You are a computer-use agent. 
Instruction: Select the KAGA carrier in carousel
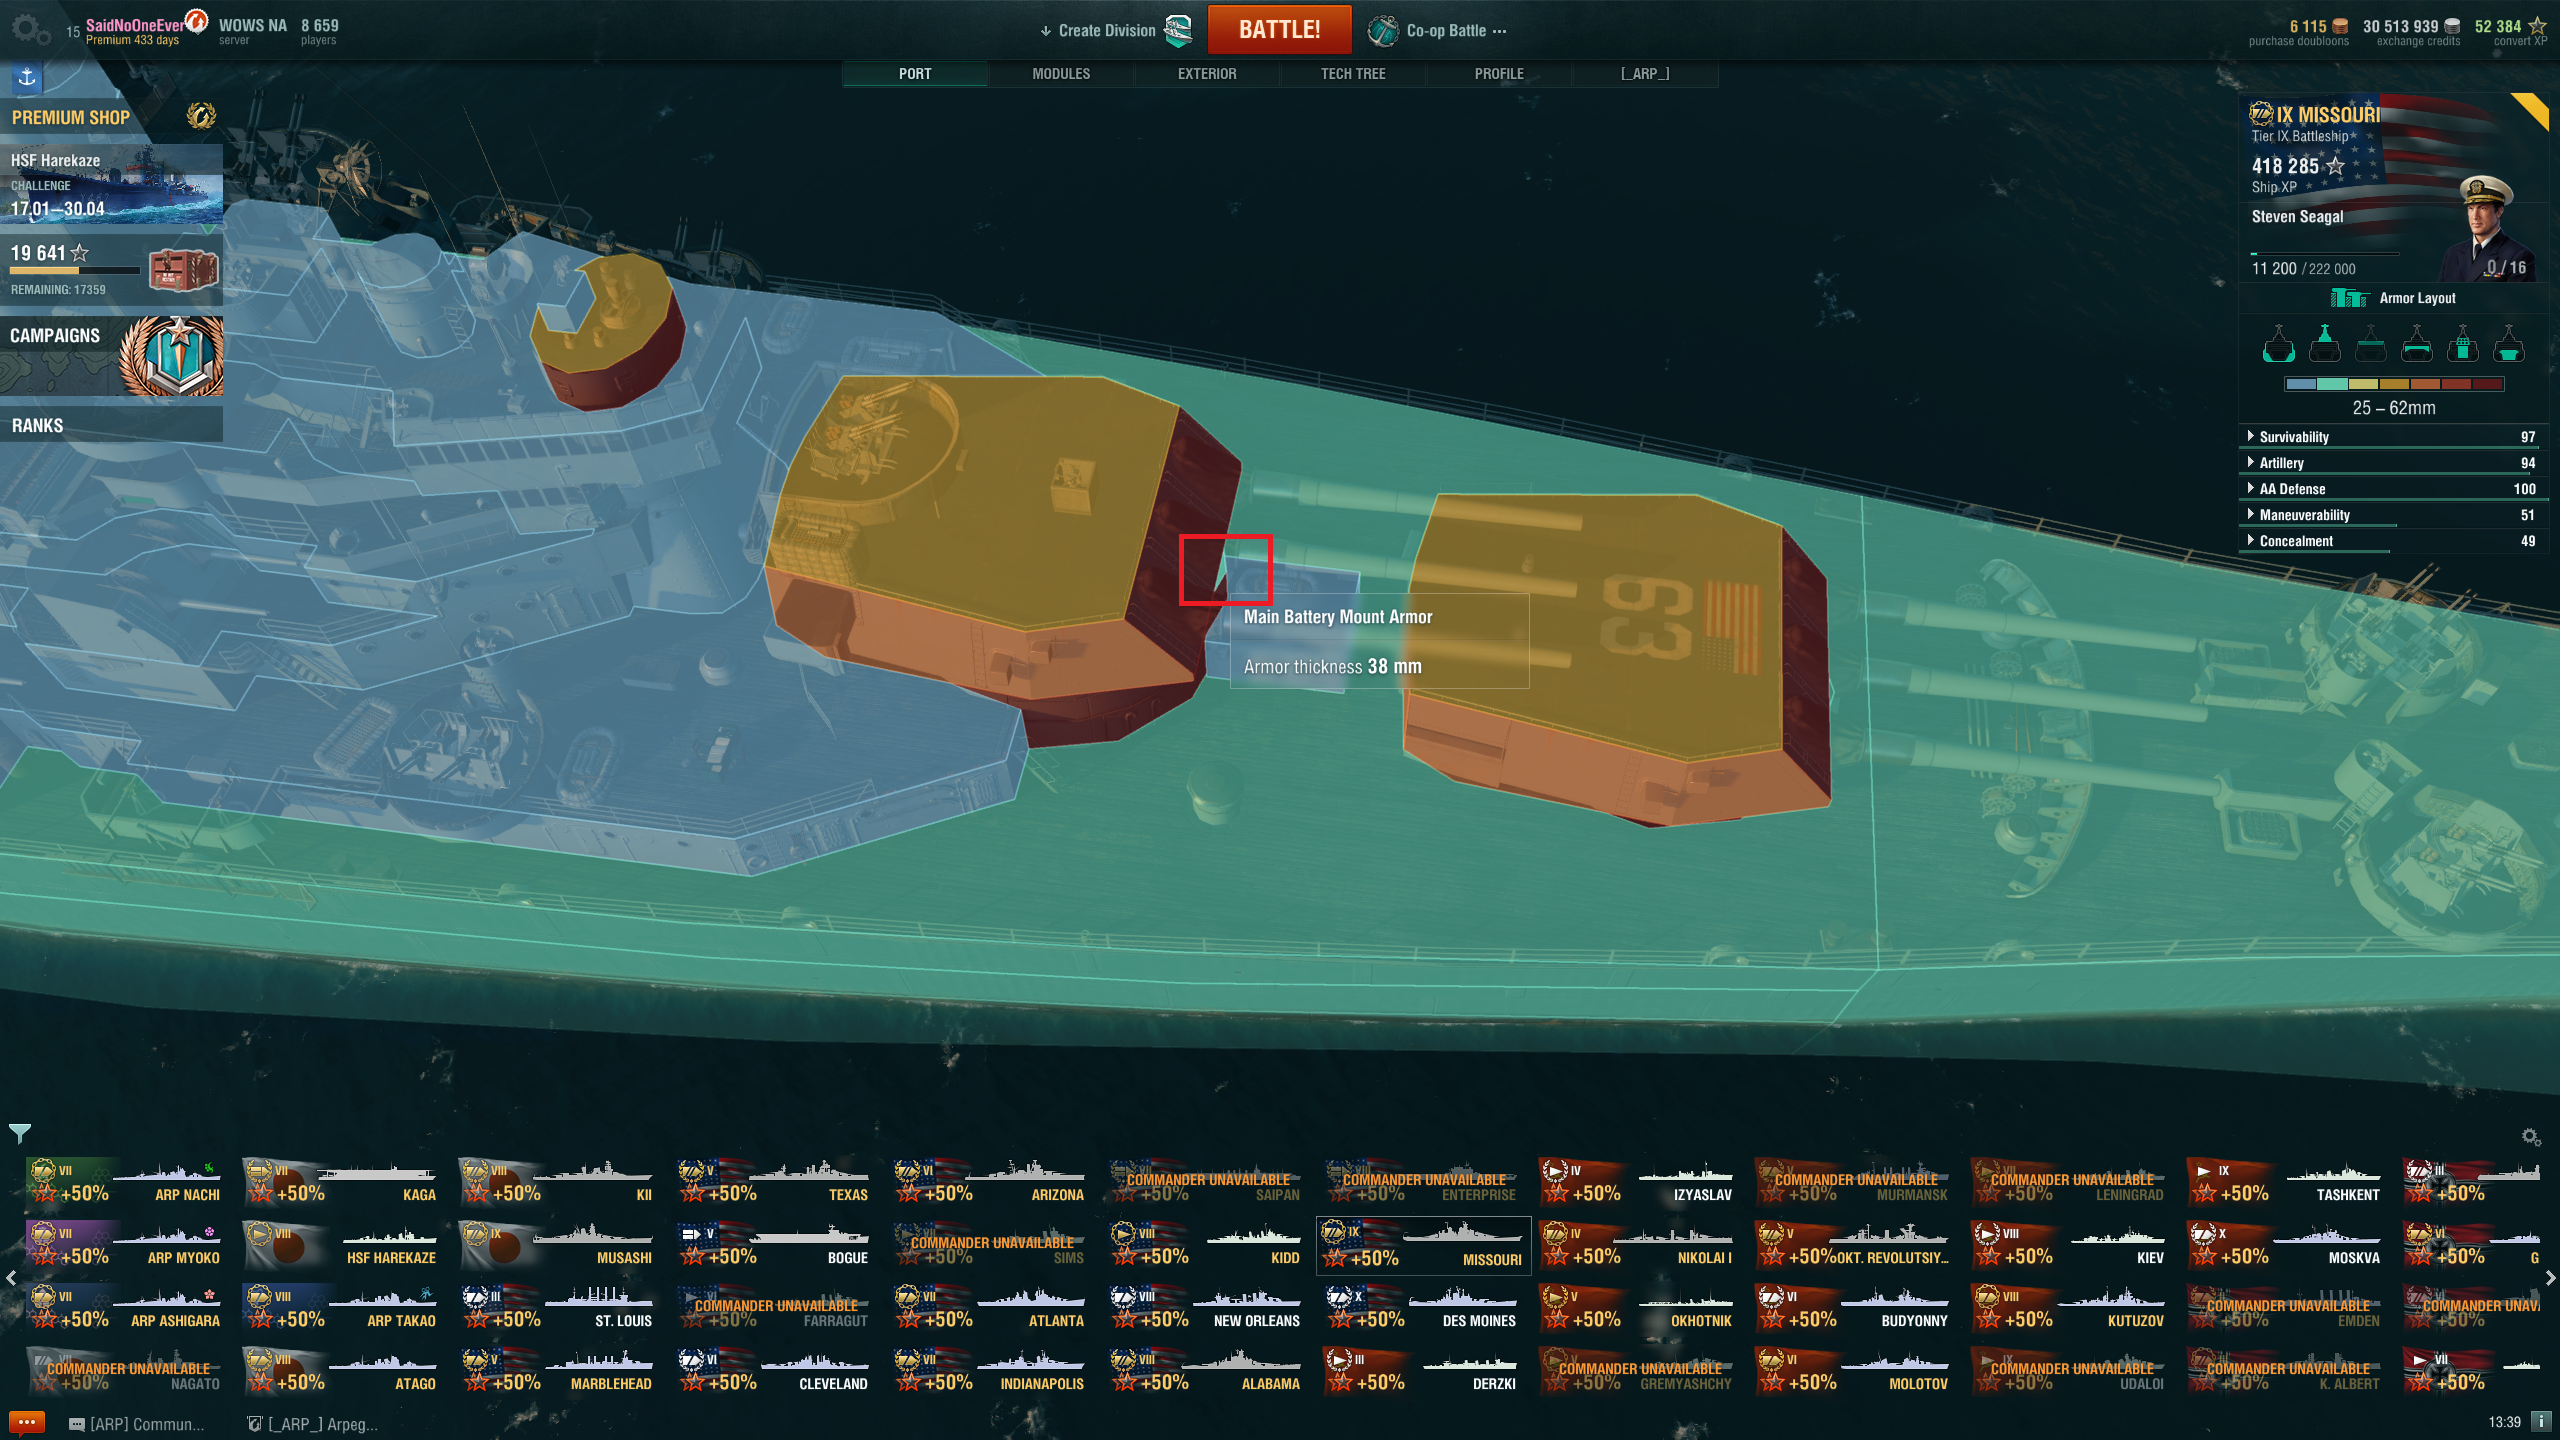pyautogui.click(x=341, y=1182)
